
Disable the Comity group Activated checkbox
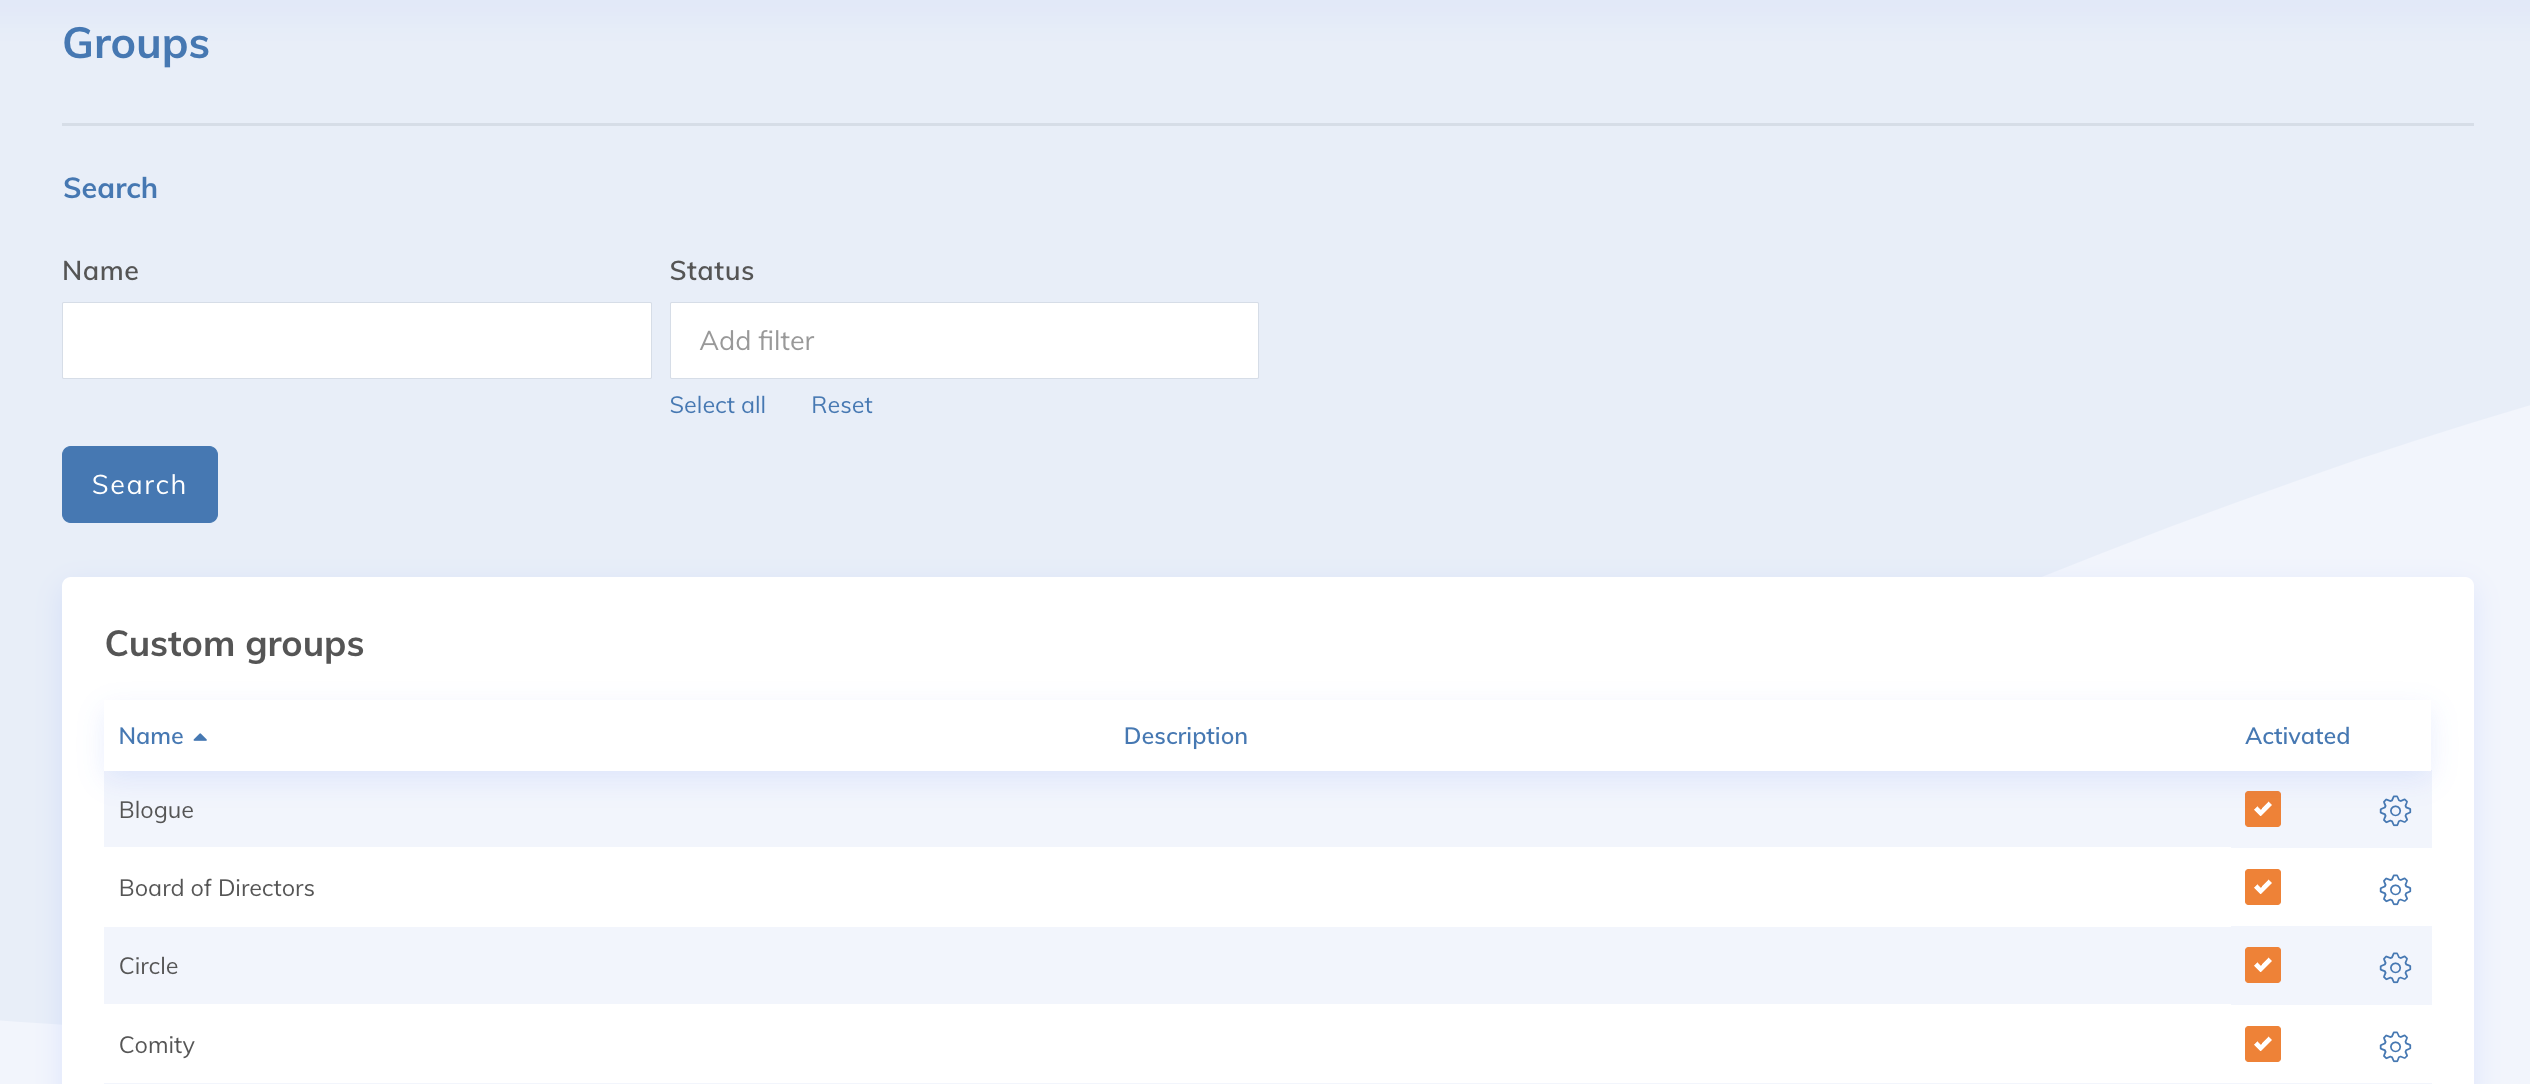[x=2262, y=1043]
